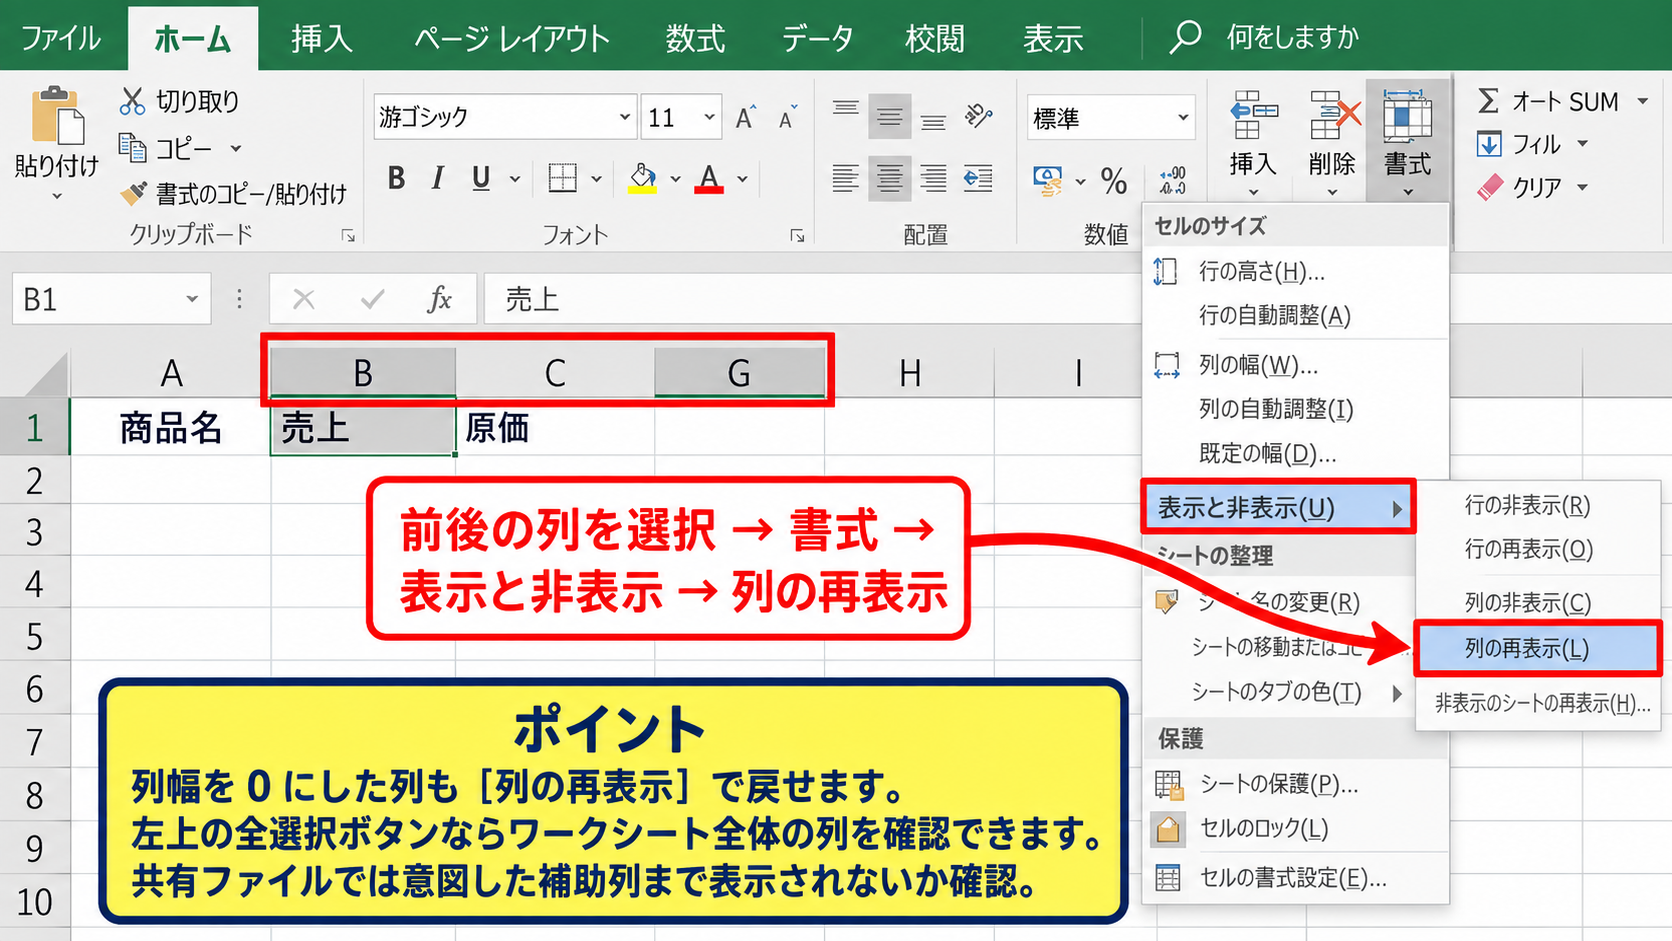Choose 行の自動調整(A) menu item

coord(1295,316)
